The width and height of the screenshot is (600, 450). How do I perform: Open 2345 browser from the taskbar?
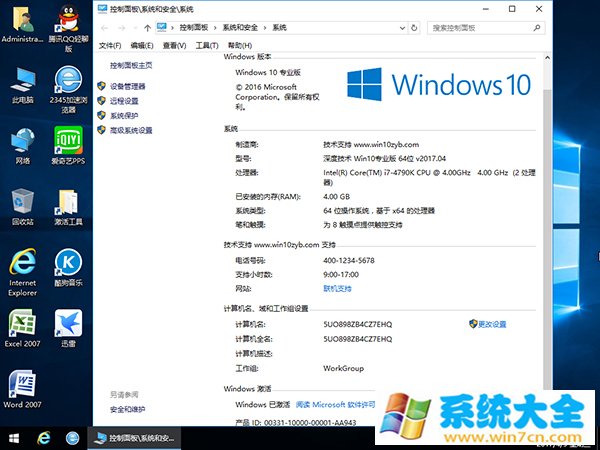72,438
